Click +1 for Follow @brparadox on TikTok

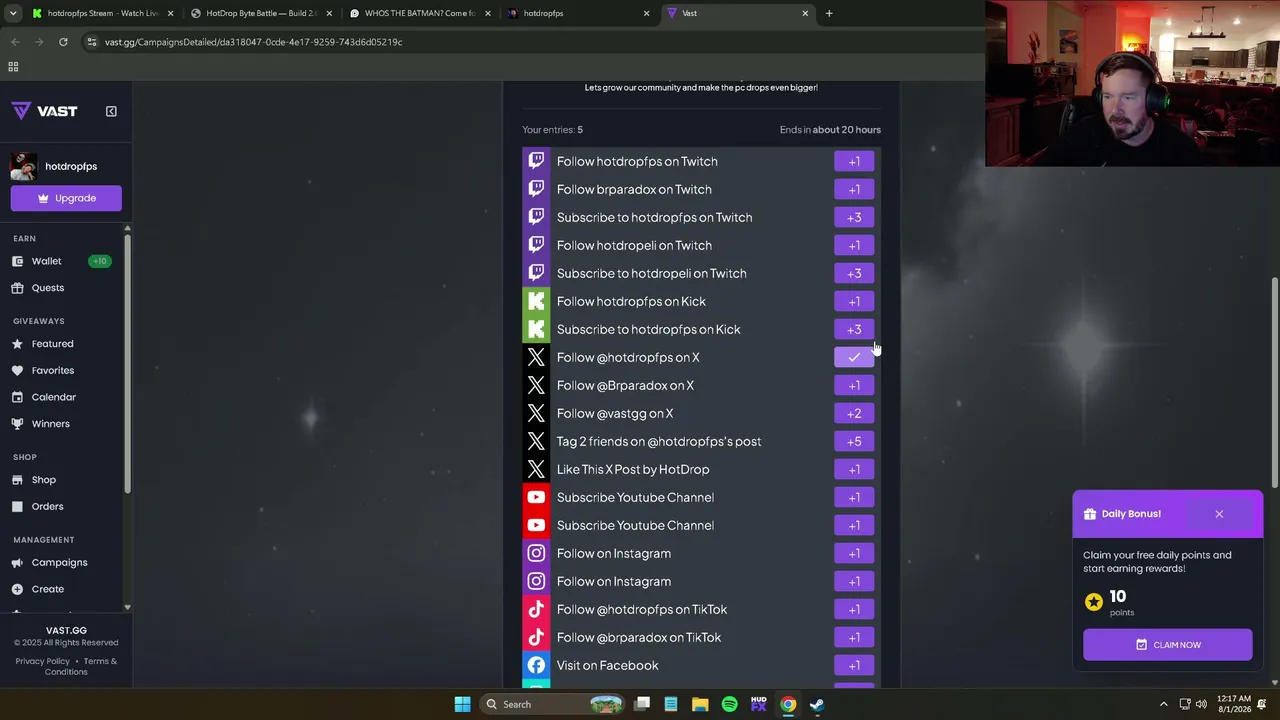[x=854, y=637]
